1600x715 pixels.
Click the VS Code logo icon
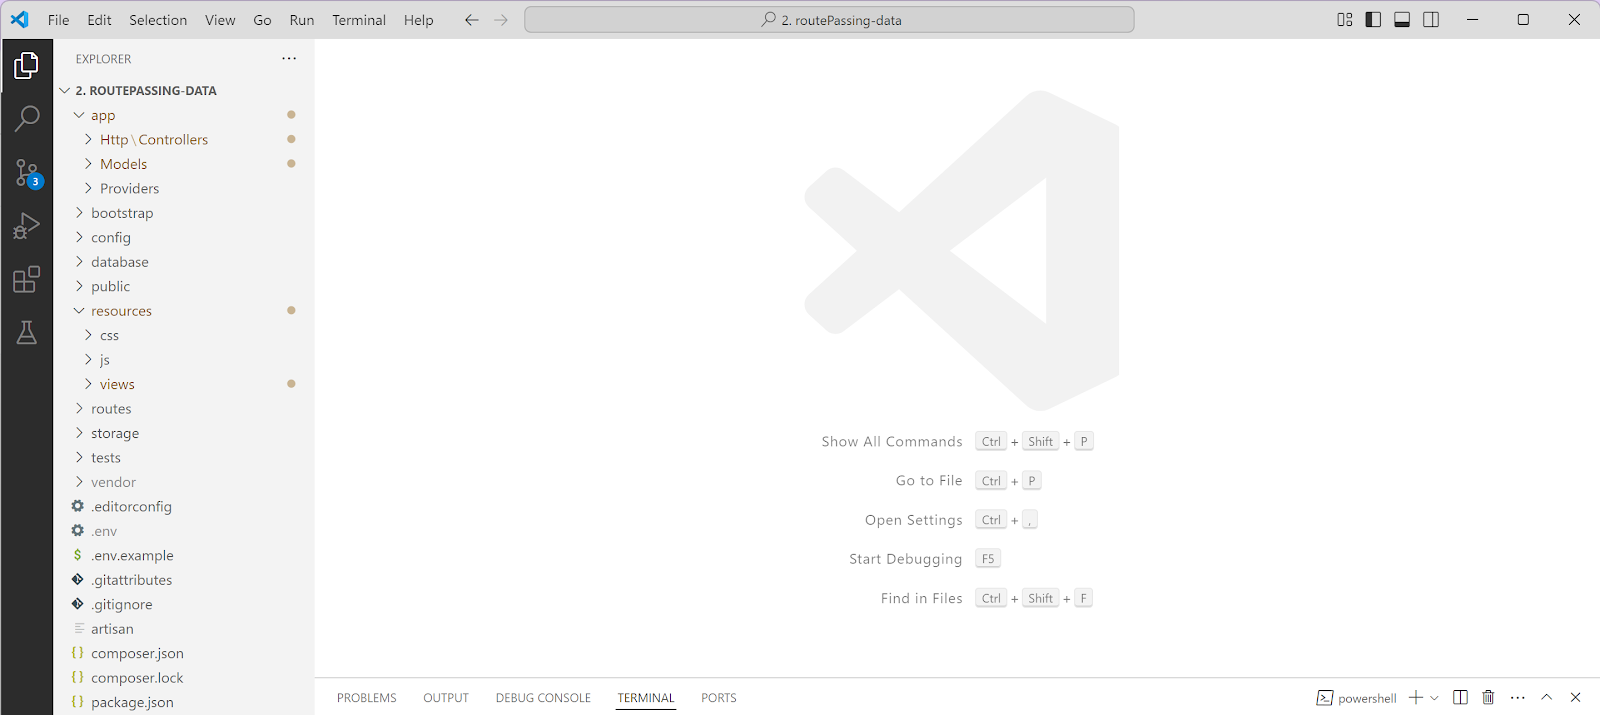19,19
